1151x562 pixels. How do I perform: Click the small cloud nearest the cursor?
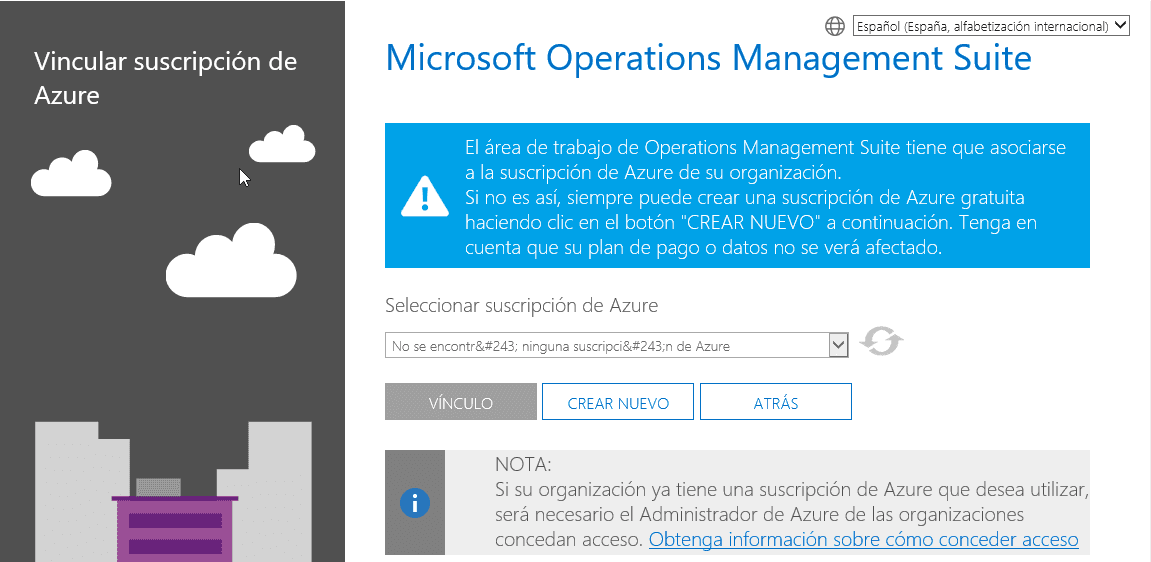283,146
